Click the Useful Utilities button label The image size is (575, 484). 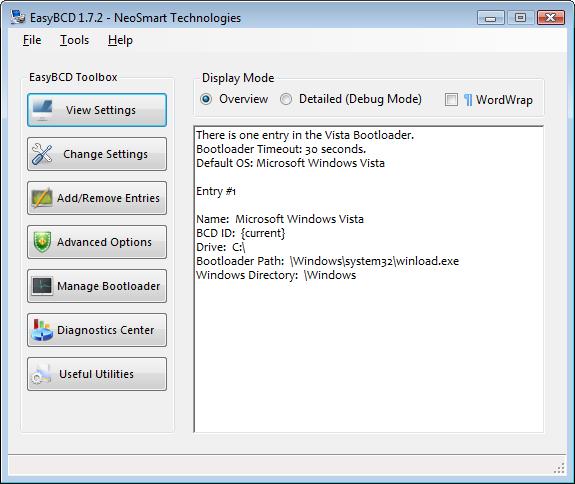coord(96,374)
